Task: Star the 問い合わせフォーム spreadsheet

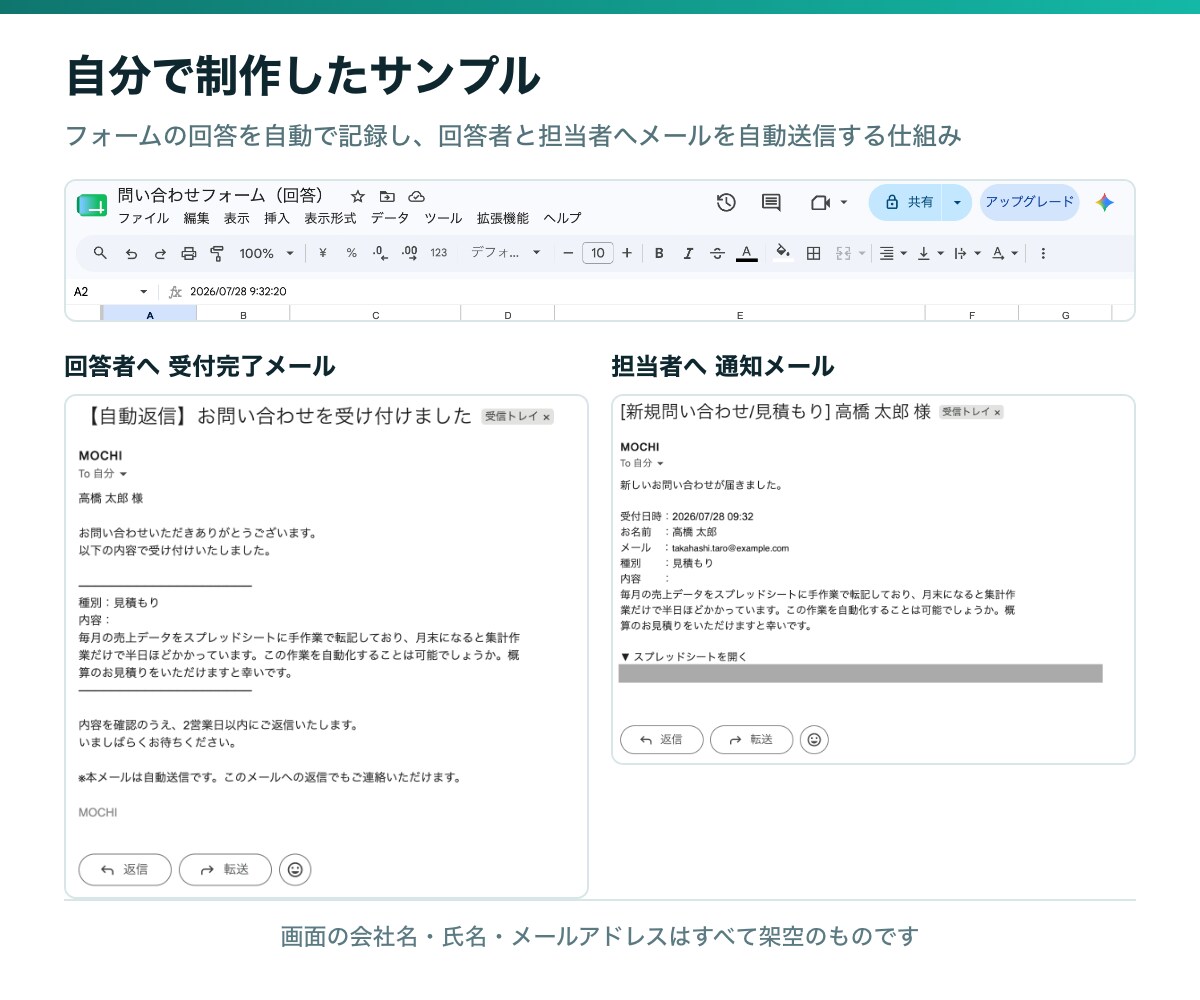Action: point(357,196)
